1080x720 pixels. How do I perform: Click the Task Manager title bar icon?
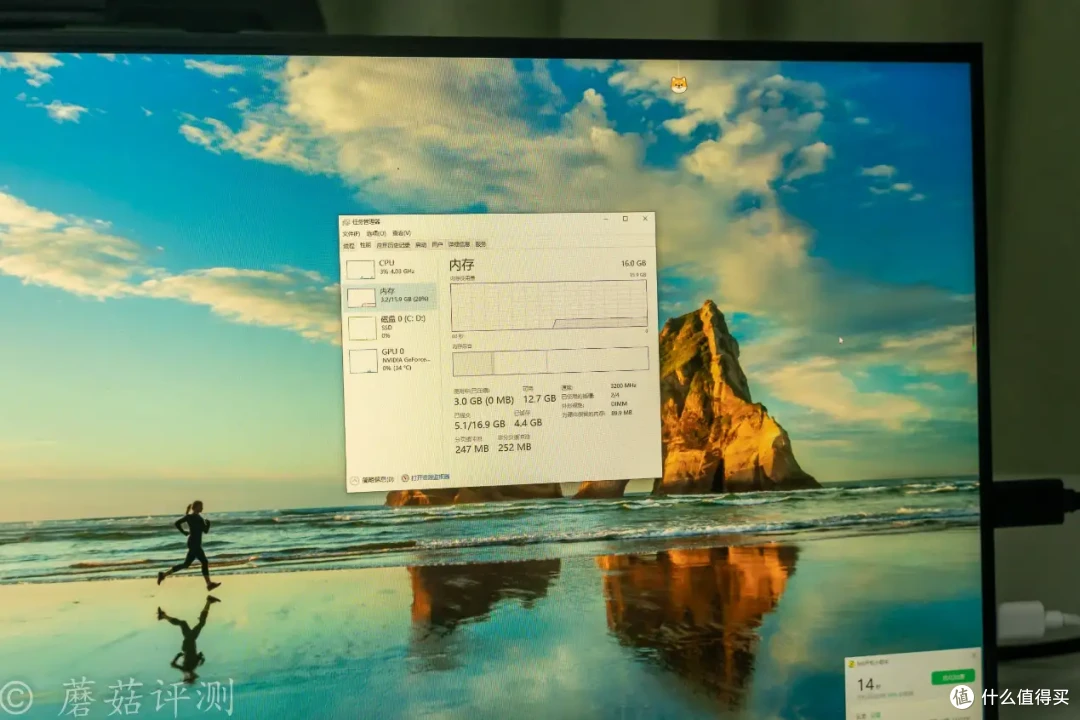(x=346, y=223)
